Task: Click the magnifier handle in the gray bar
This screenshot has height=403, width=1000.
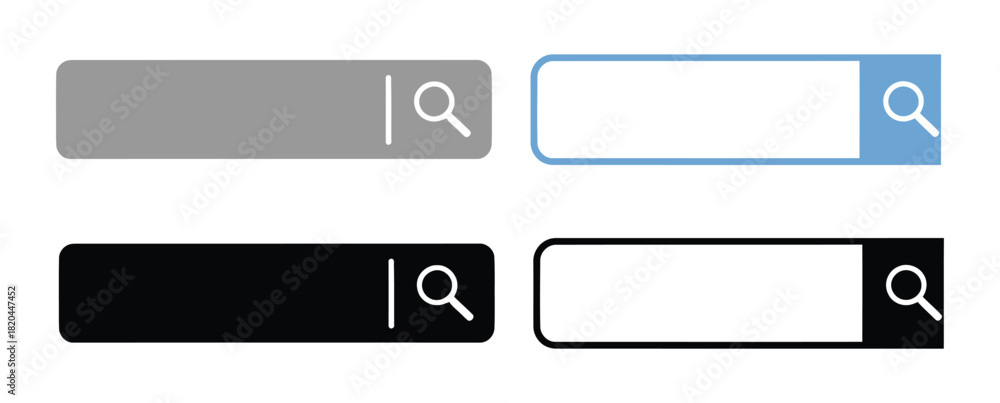Action: (x=457, y=124)
